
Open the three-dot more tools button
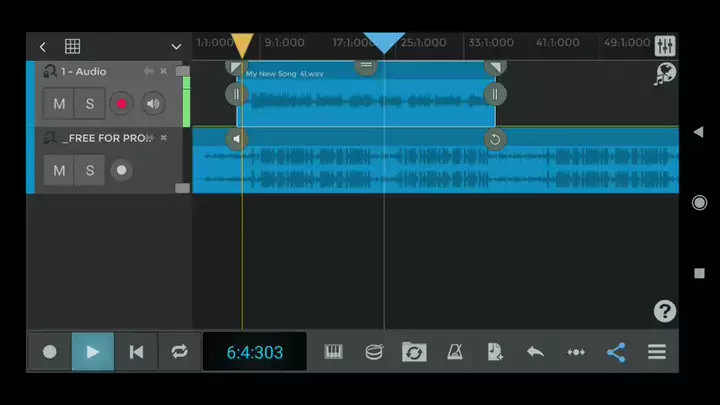coord(576,352)
